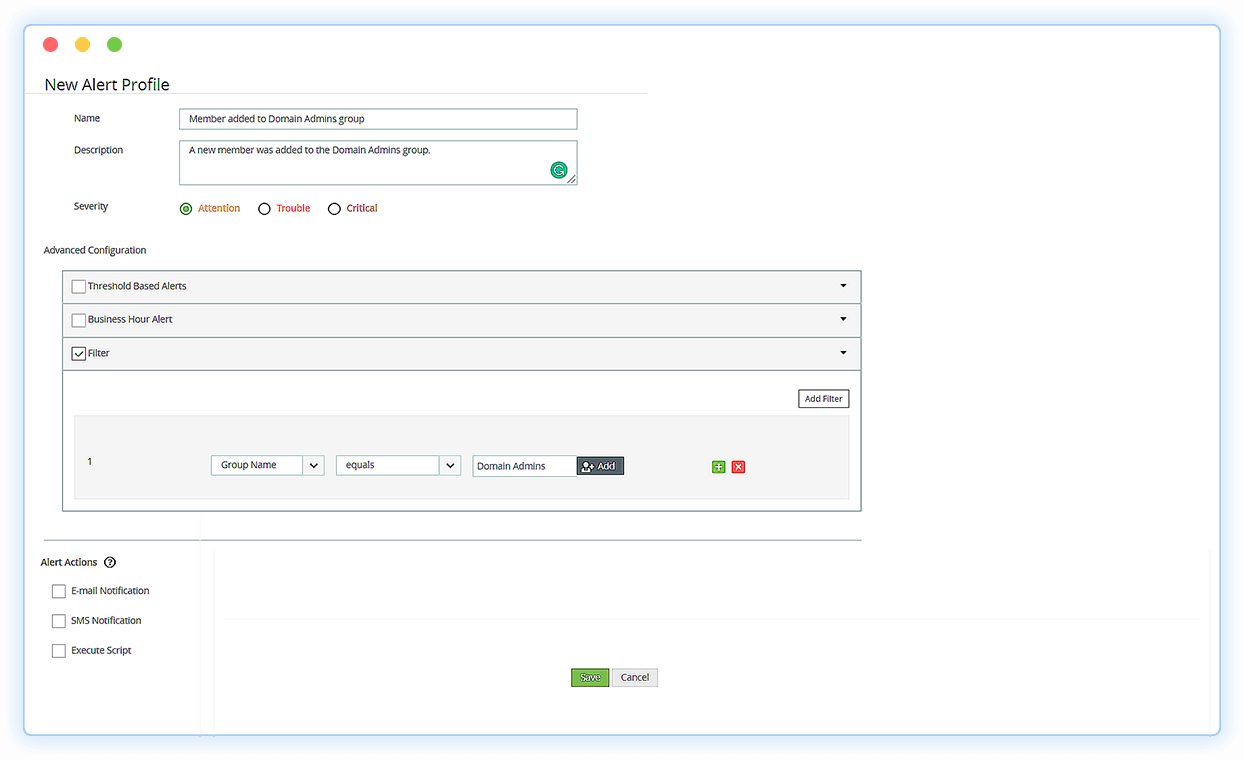This screenshot has width=1244, height=760.
Task: Click the Add Filter button
Action: (822, 398)
